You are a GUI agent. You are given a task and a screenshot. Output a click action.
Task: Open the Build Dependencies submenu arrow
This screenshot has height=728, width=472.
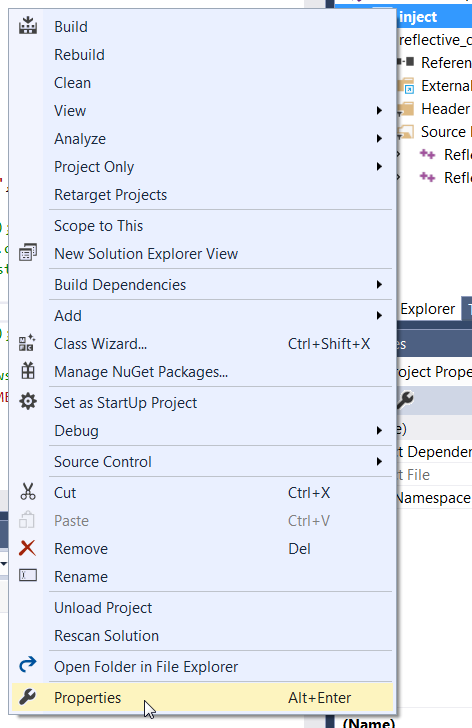click(379, 284)
